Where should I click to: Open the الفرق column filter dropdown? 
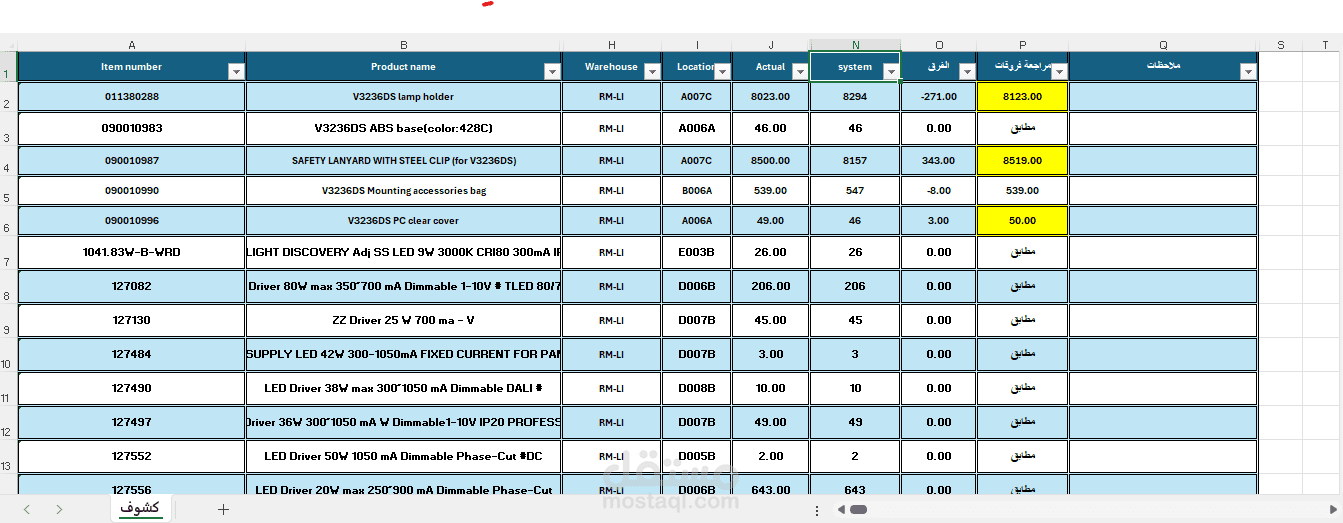coord(967,71)
